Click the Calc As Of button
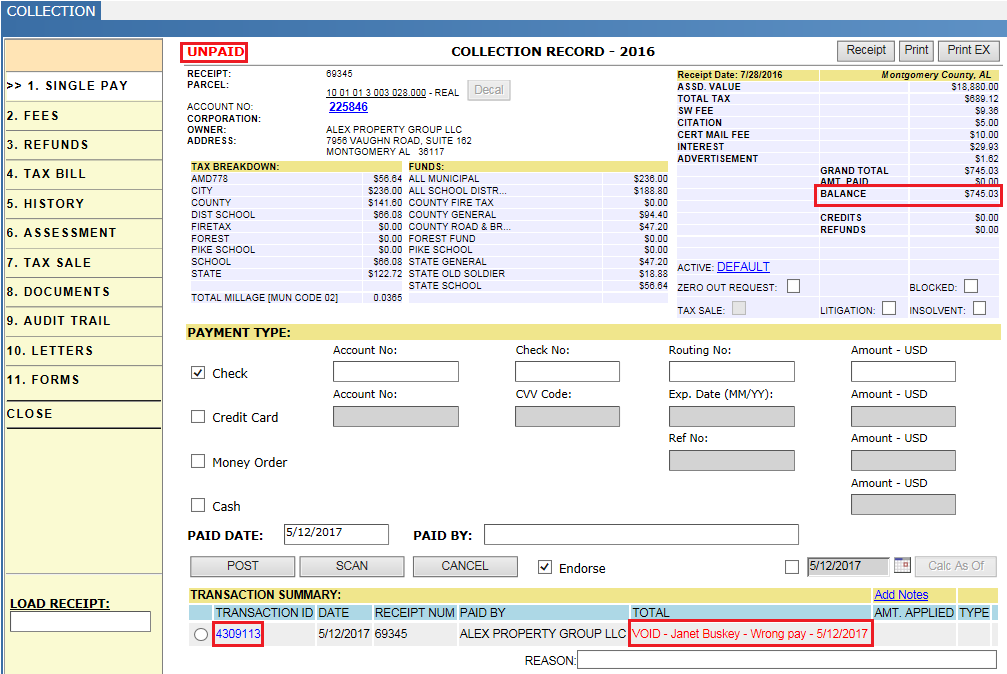Viewport: 1007px width, 674px height. (956, 566)
